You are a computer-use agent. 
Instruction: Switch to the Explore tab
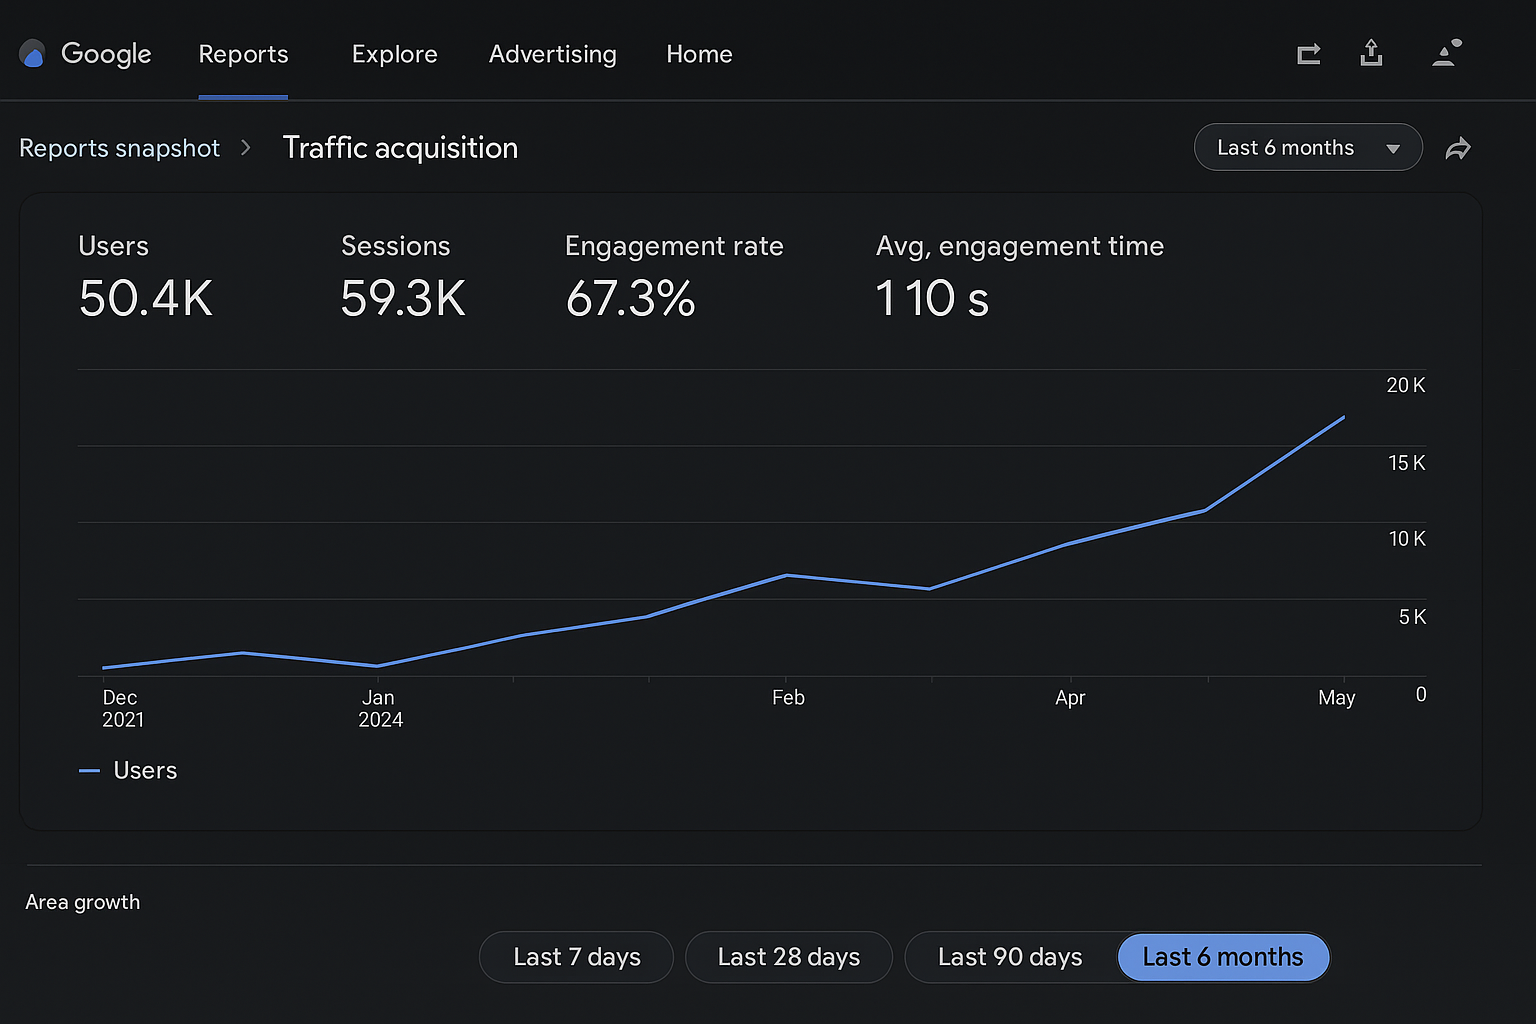coord(394,54)
